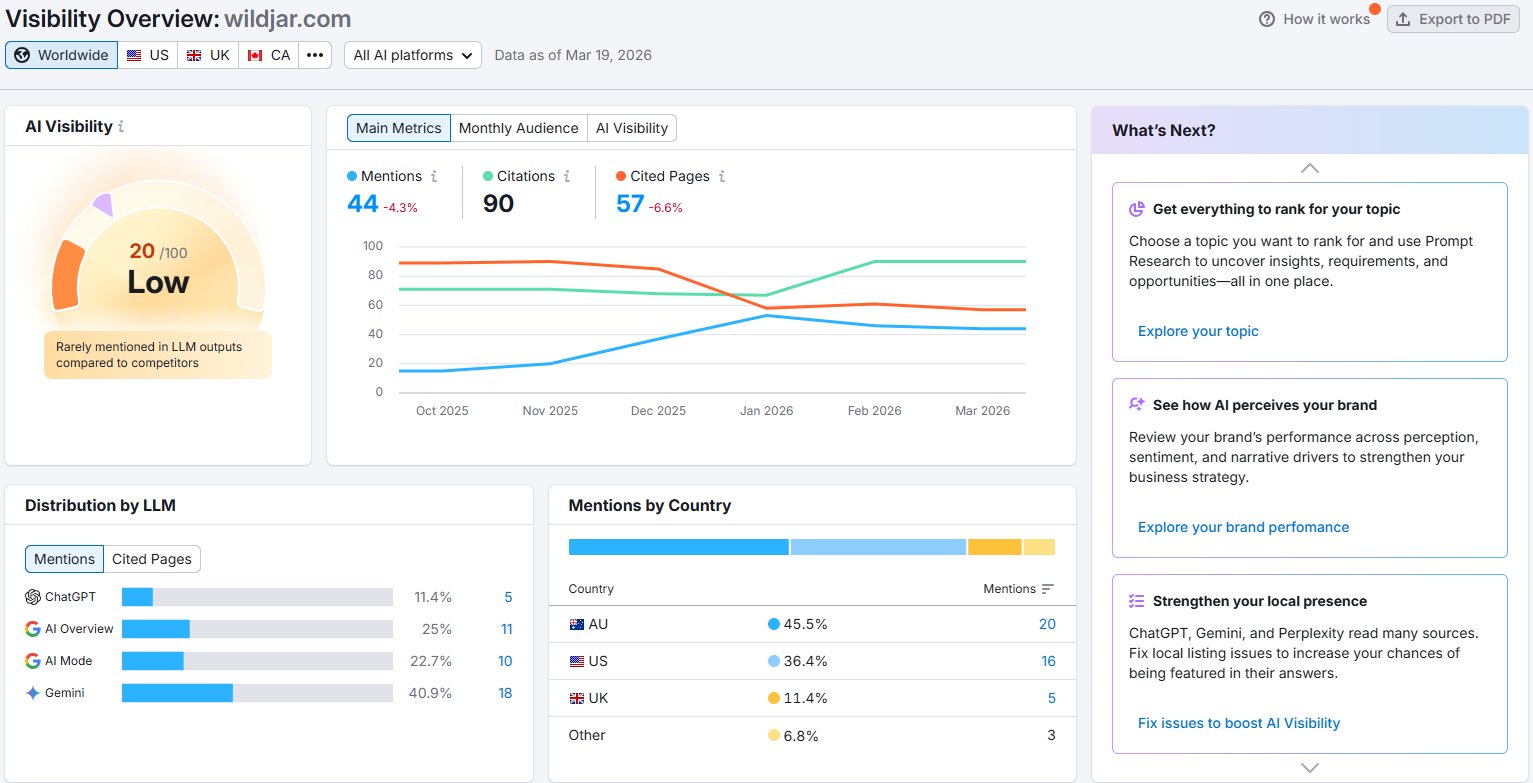Open the Explore your topic link

click(x=1198, y=331)
